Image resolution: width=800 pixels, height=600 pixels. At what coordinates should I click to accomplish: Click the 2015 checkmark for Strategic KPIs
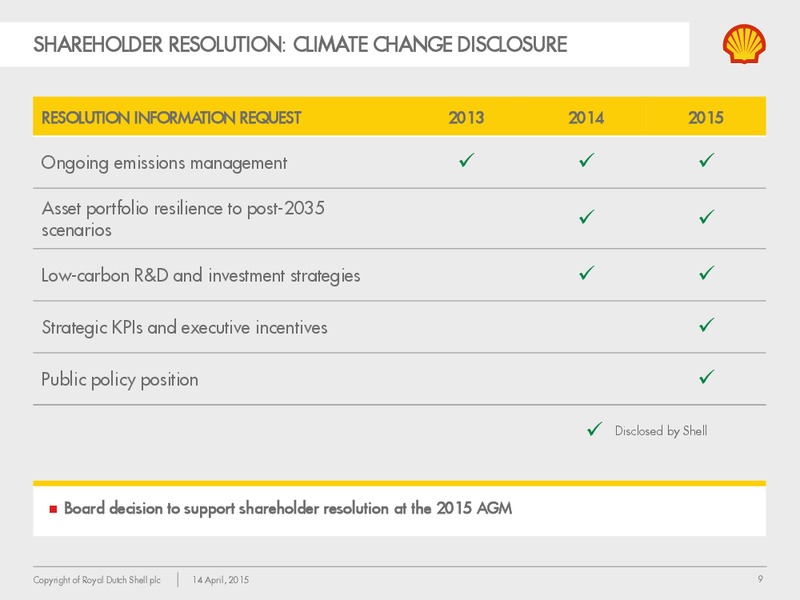point(707,325)
